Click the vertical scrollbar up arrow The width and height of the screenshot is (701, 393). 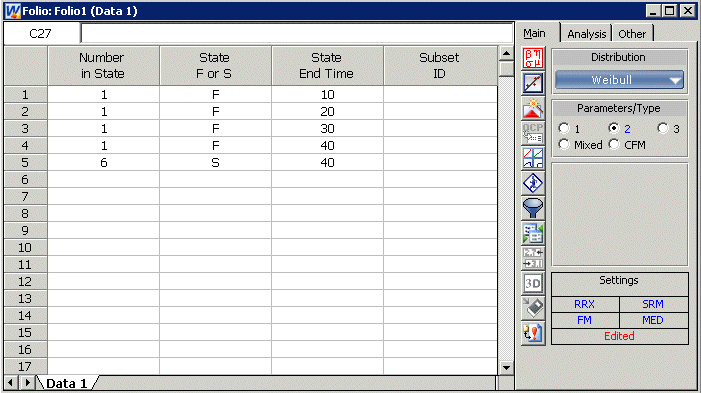click(x=506, y=54)
